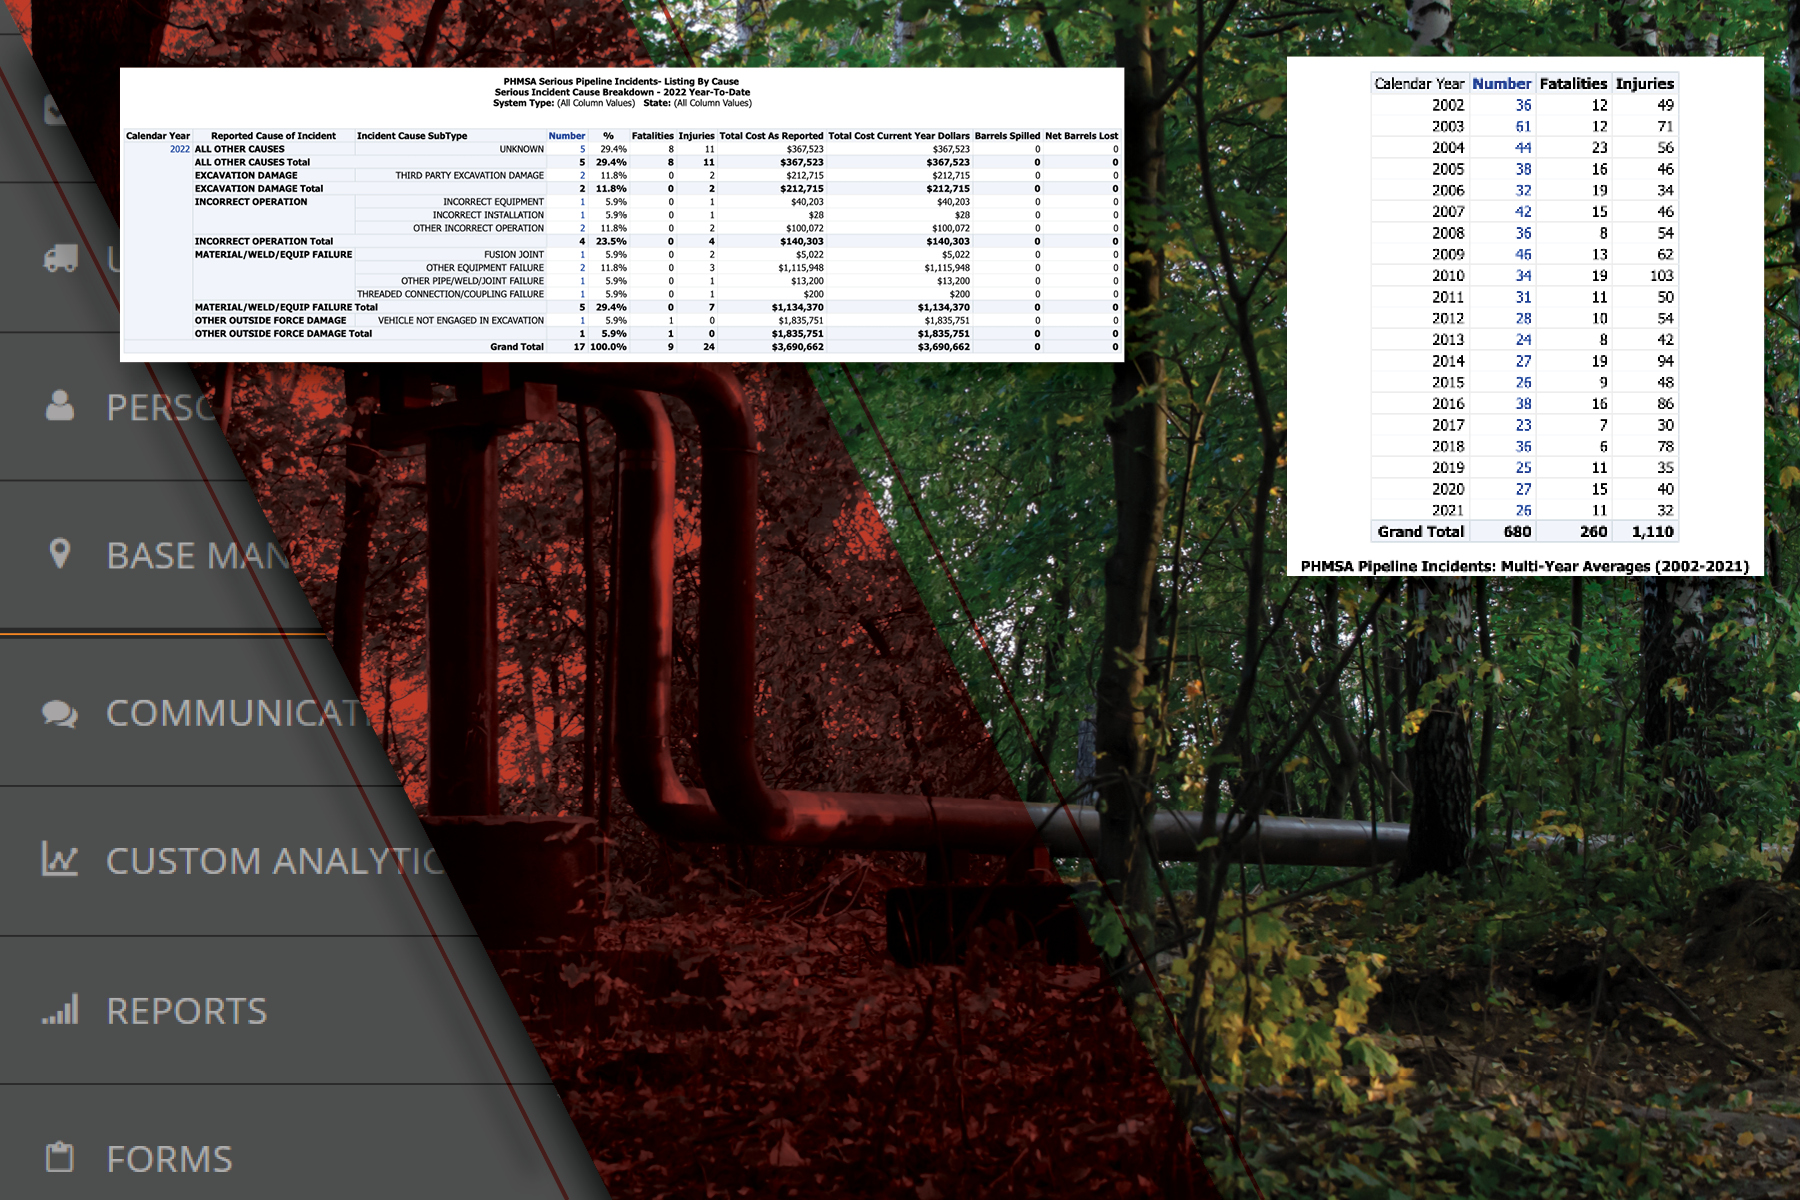Click the UNKNOWN subtype count 5 link
This screenshot has width=1800, height=1200.
[582, 149]
